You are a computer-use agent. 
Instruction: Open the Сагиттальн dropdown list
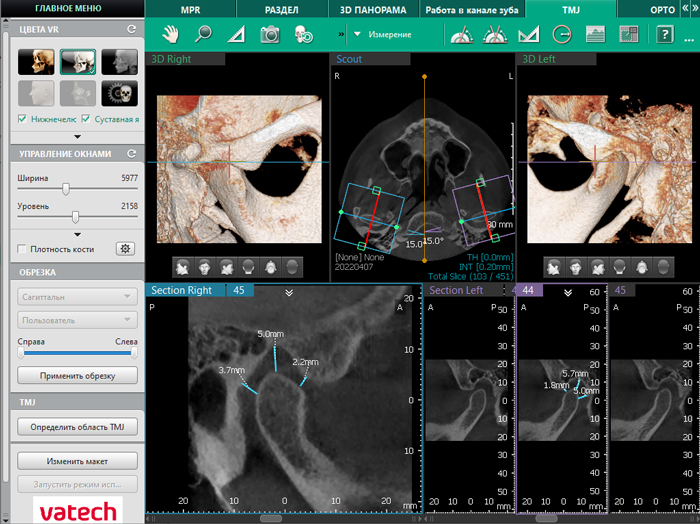pos(77,296)
